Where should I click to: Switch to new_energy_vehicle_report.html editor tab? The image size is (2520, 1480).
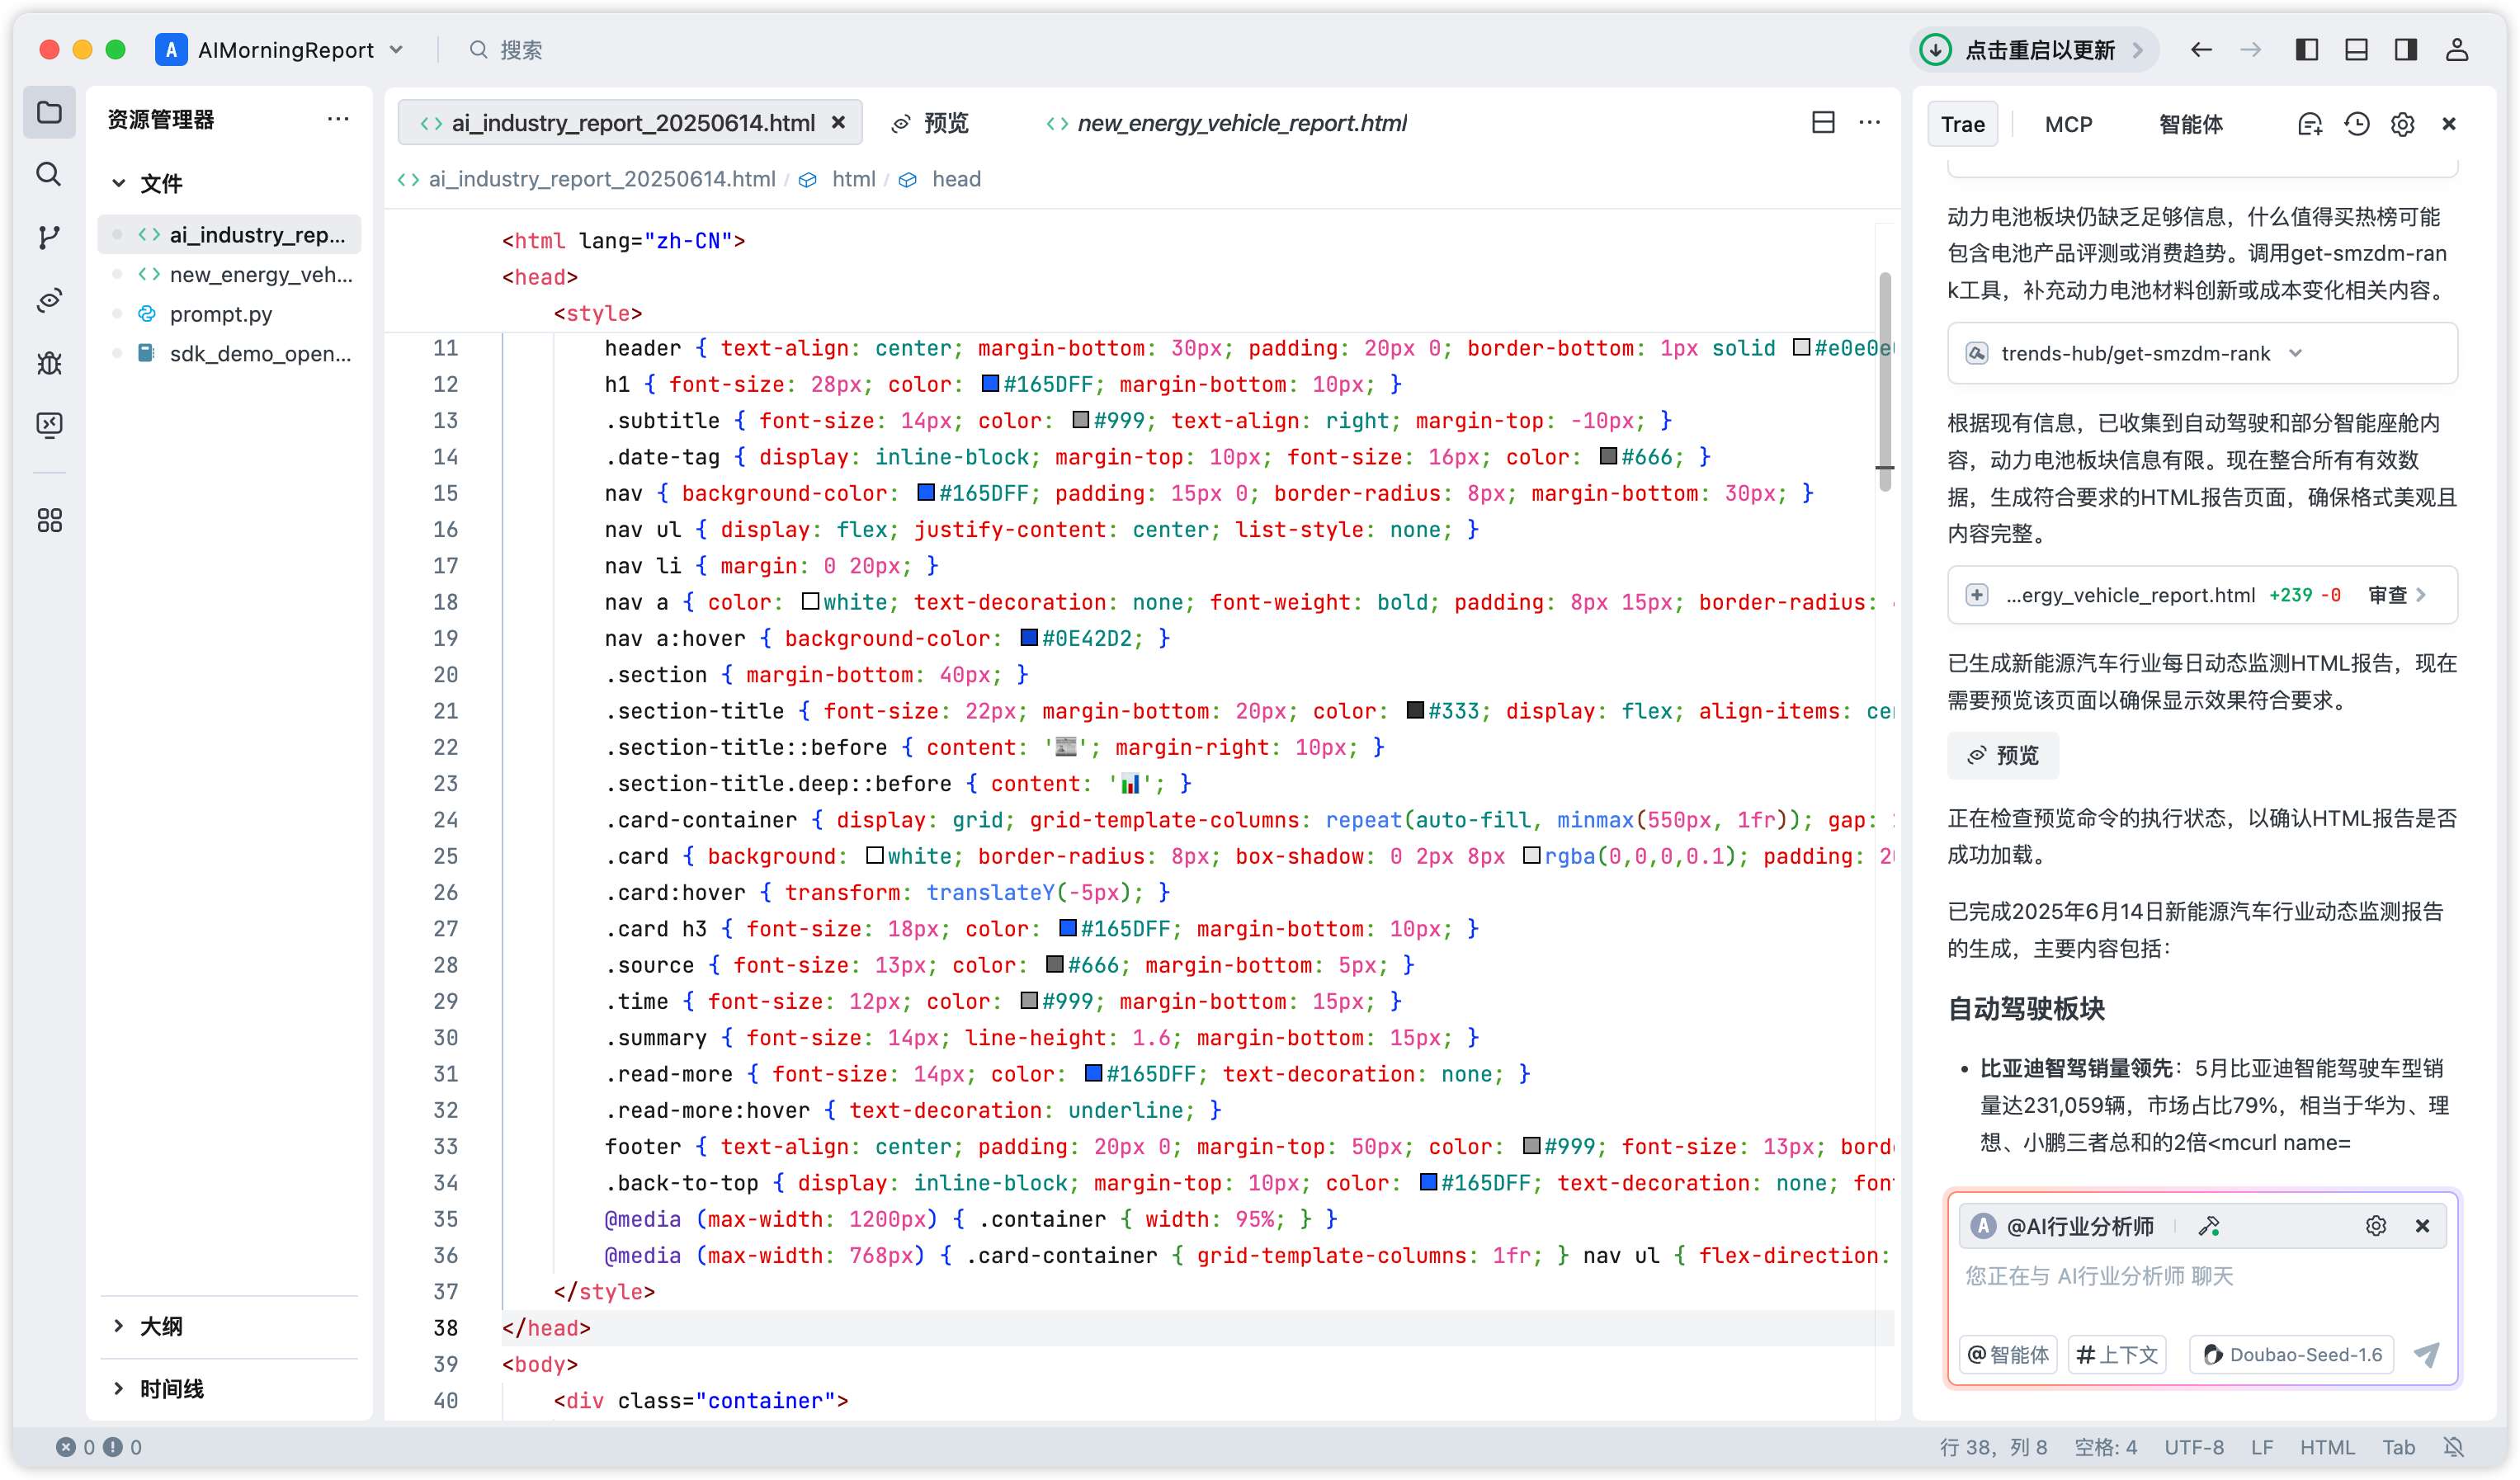1240,123
